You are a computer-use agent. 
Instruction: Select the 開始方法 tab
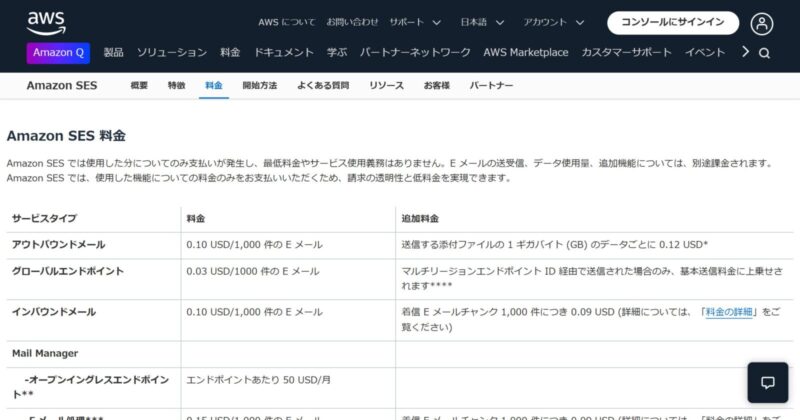tap(259, 86)
